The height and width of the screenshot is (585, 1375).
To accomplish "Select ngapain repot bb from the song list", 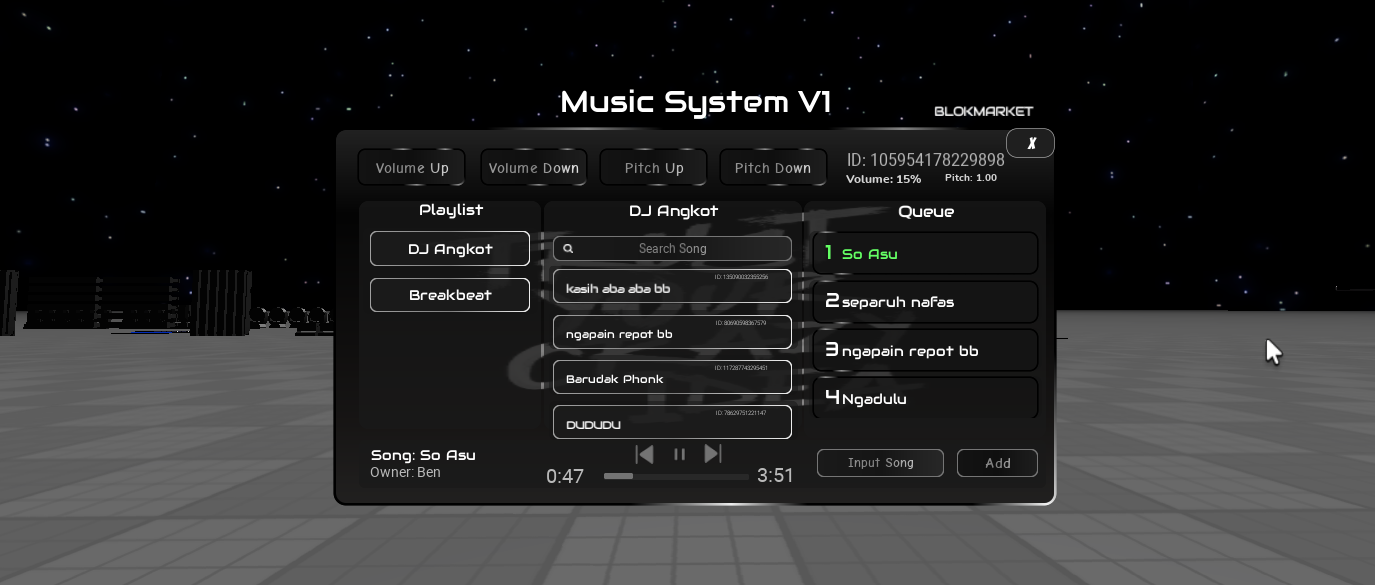I will [672, 332].
